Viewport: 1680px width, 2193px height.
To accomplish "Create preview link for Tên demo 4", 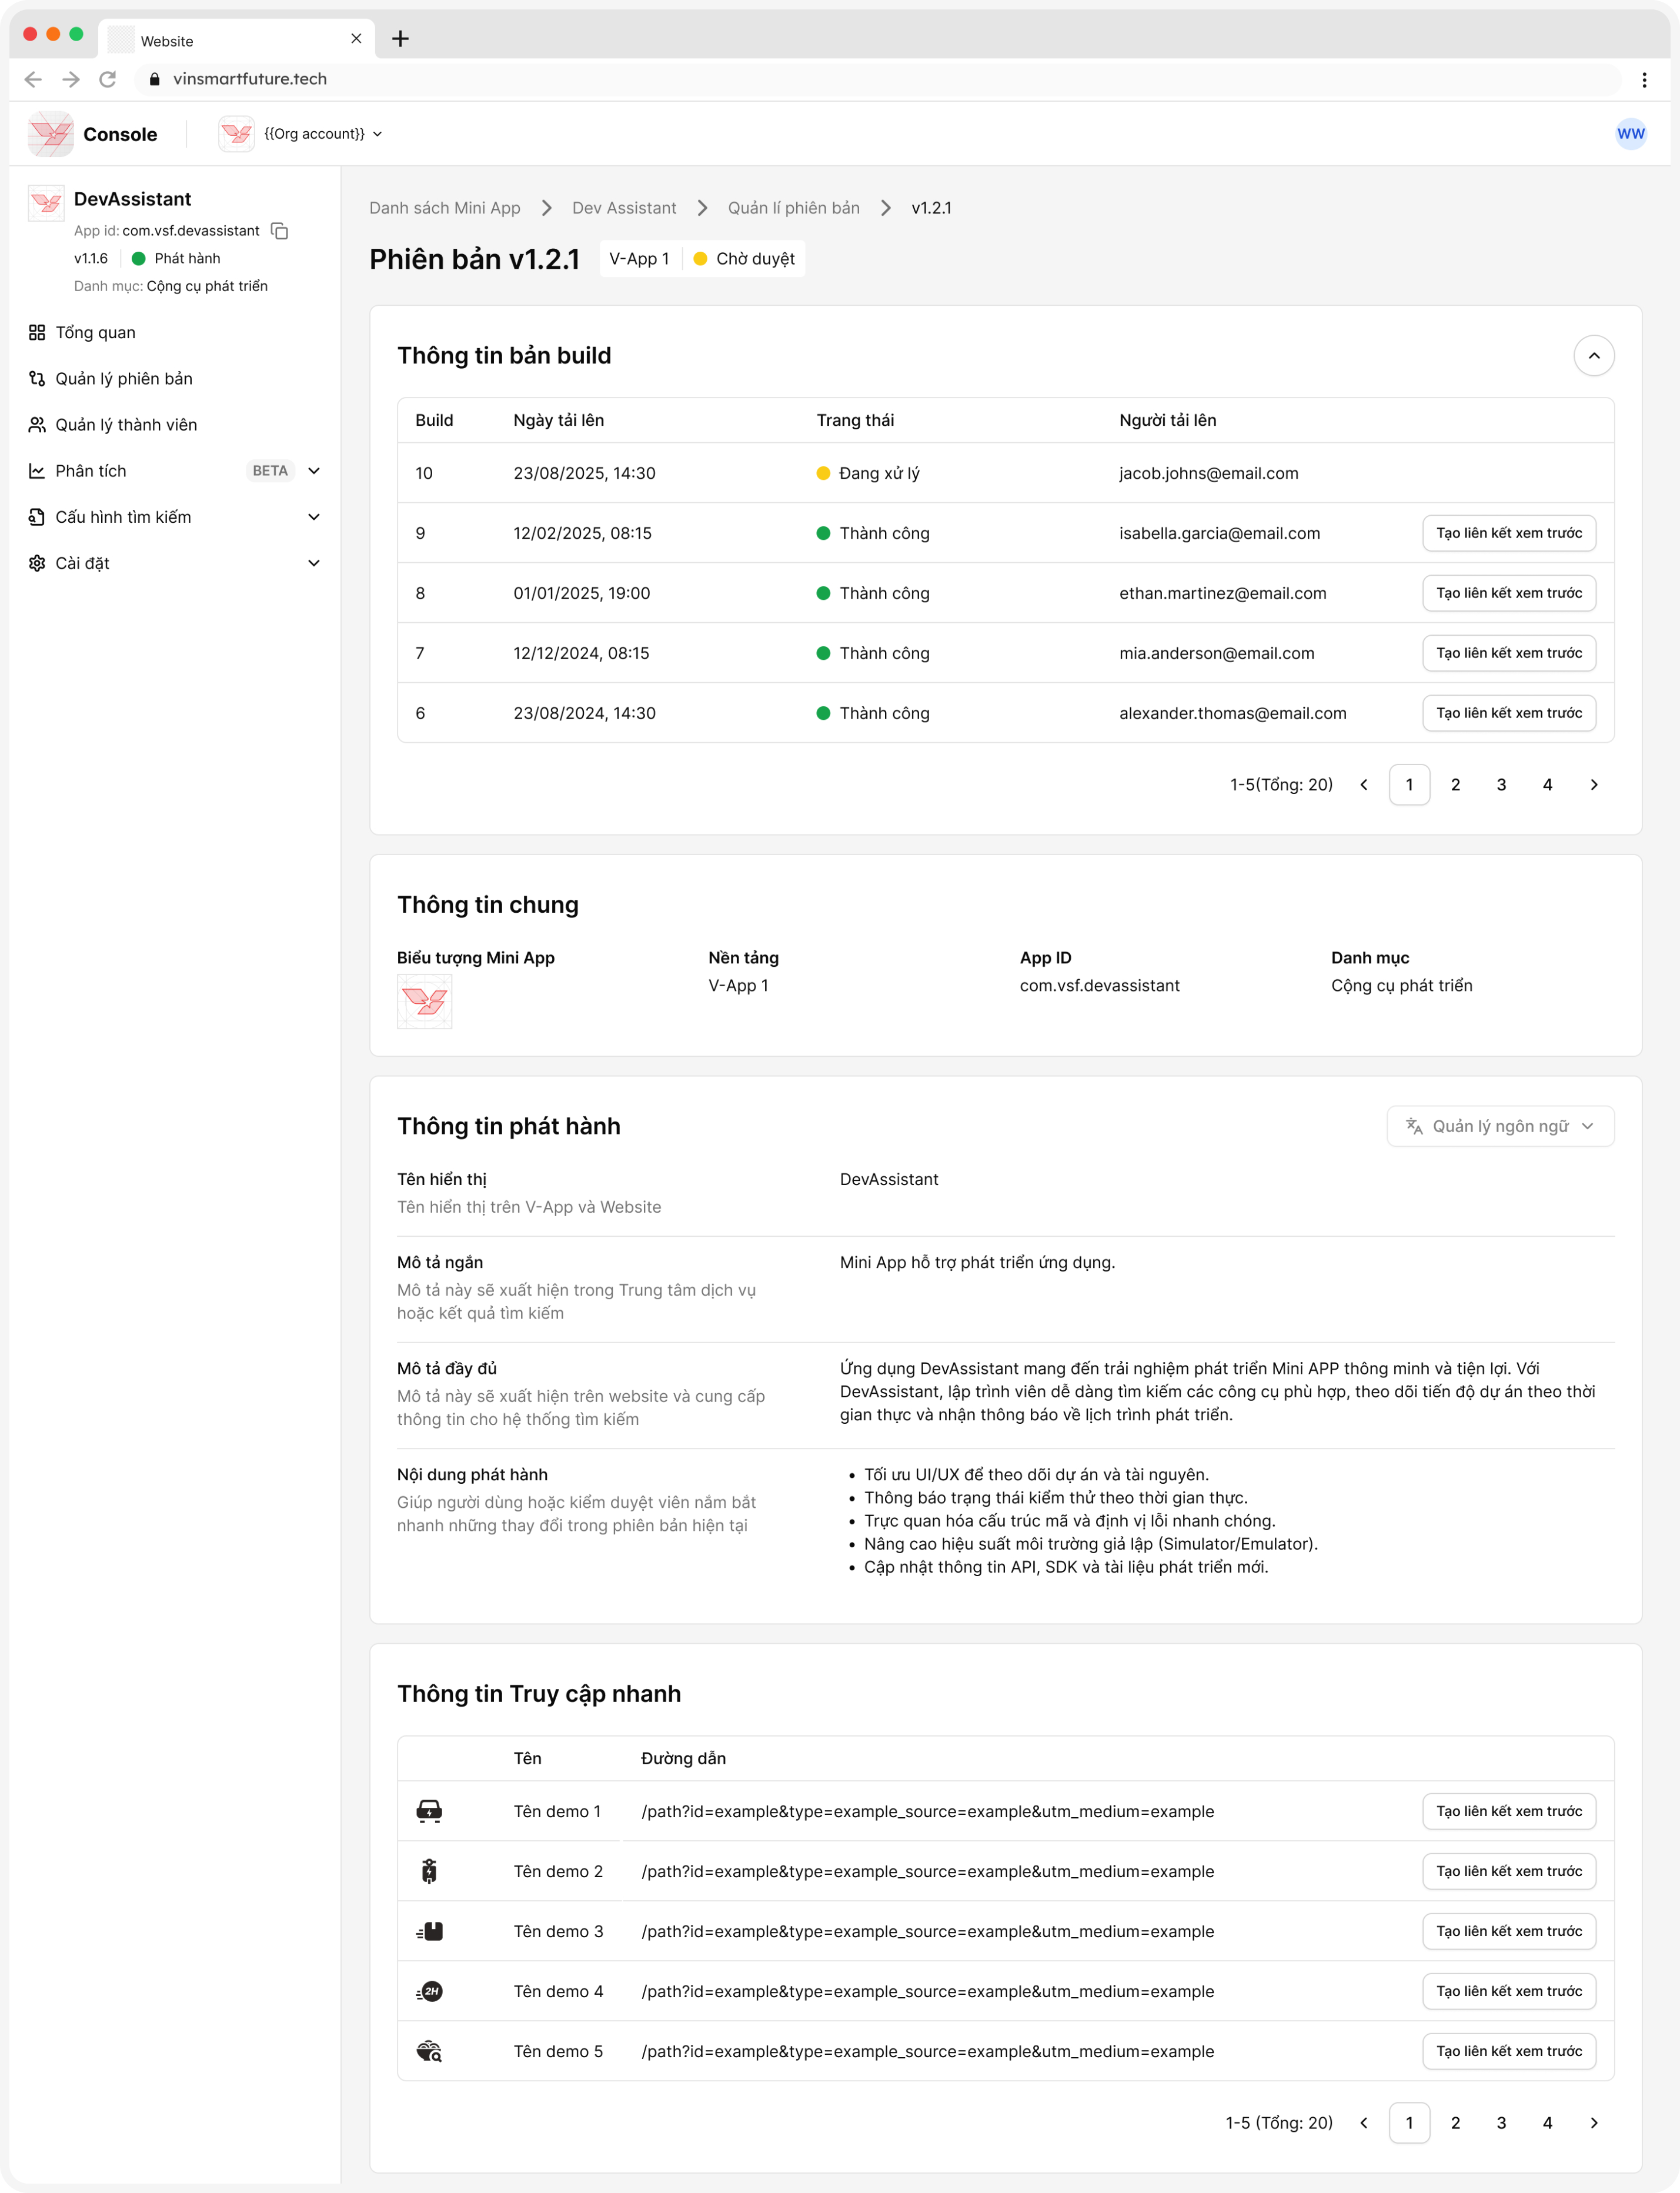I will point(1509,1991).
